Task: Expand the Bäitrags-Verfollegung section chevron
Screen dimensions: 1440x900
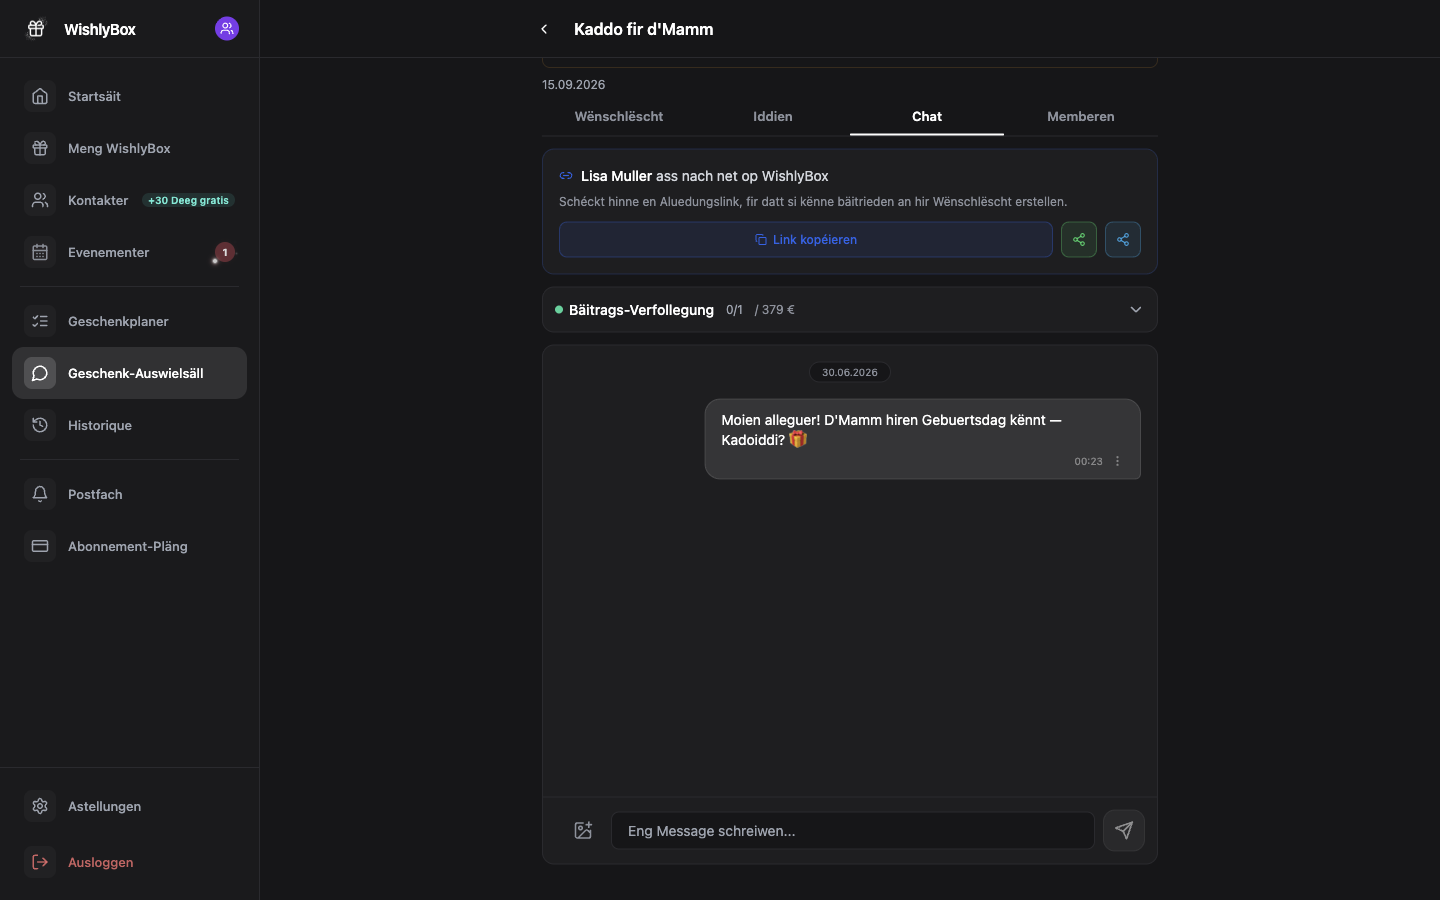Action: 1135,310
